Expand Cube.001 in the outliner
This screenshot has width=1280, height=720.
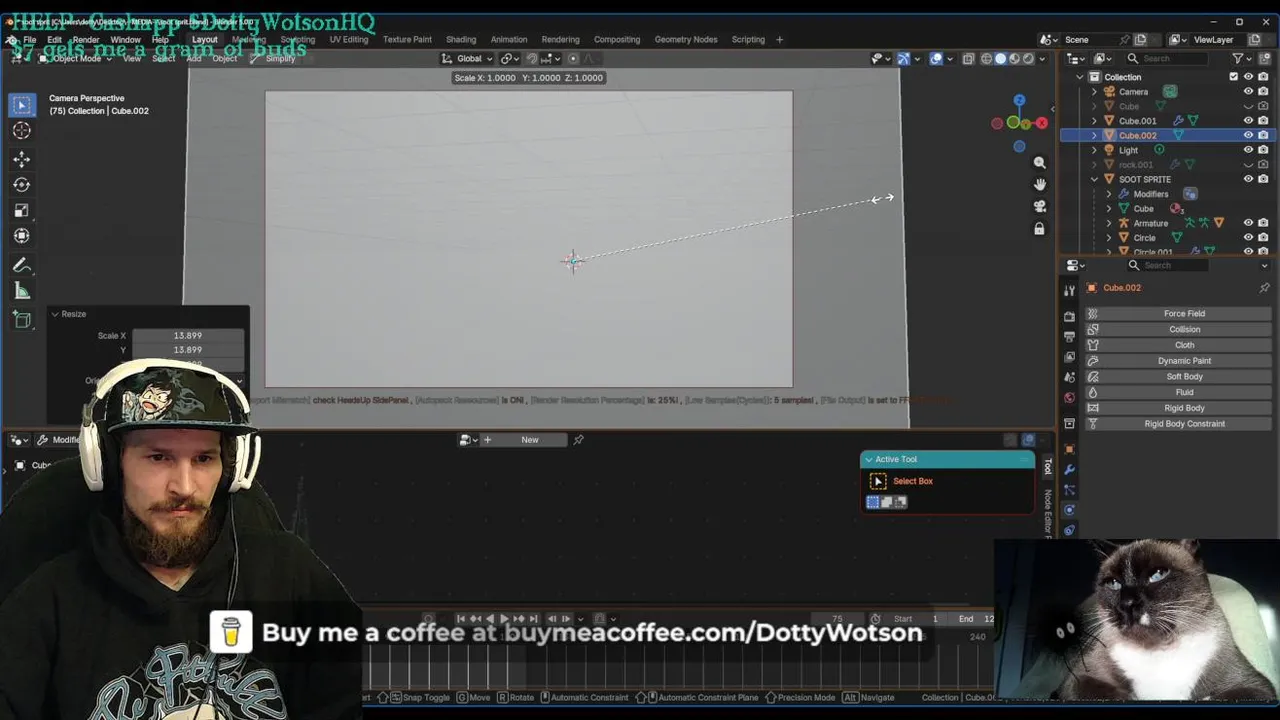[1094, 121]
